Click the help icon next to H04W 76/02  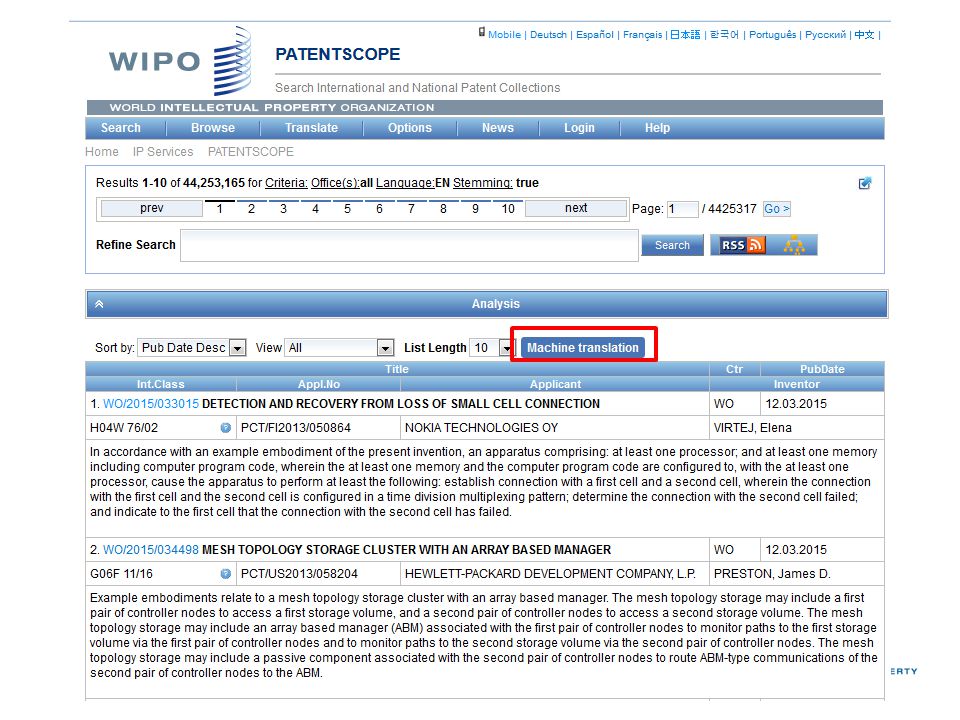pos(225,428)
